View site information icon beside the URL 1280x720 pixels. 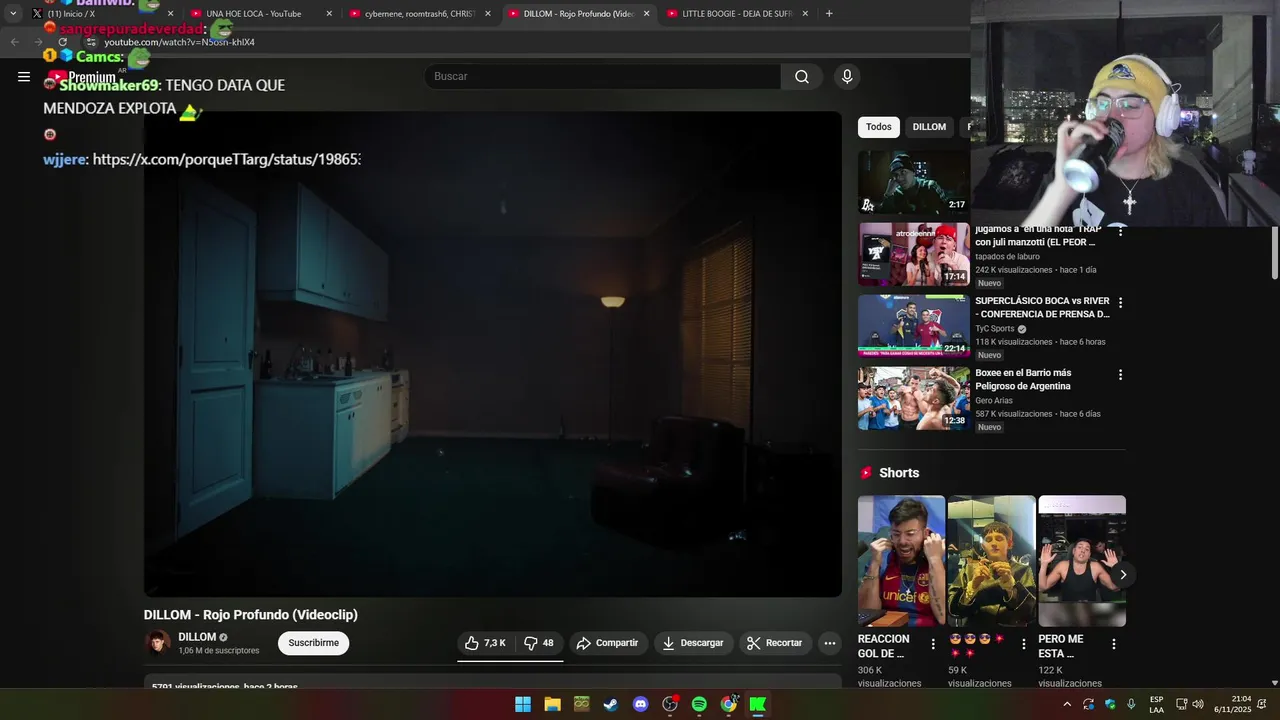pos(91,42)
